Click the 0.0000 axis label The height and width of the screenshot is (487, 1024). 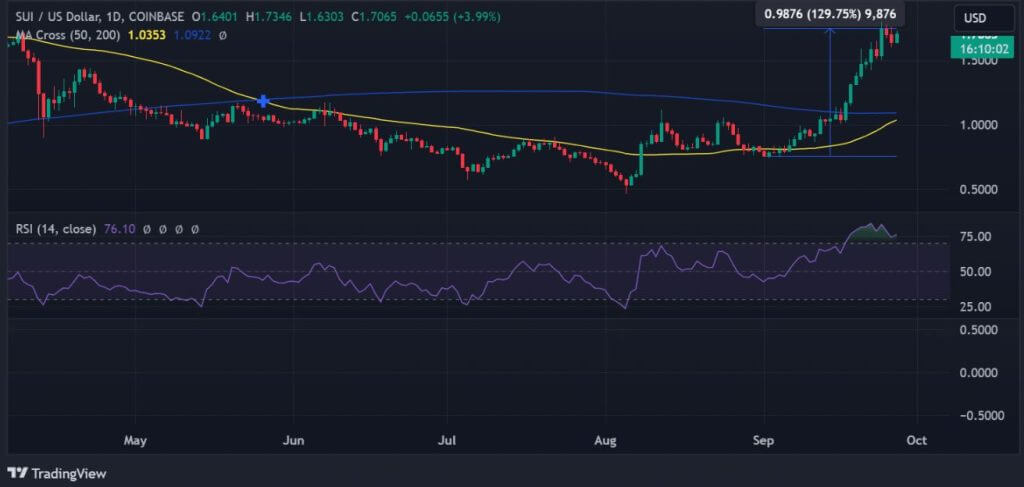[x=976, y=373]
